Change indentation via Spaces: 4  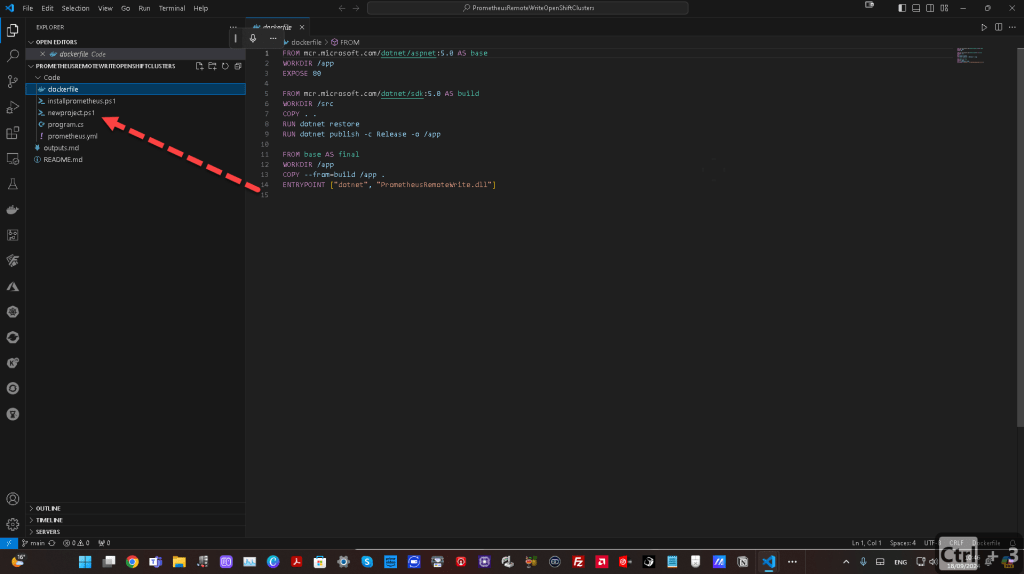(x=903, y=543)
